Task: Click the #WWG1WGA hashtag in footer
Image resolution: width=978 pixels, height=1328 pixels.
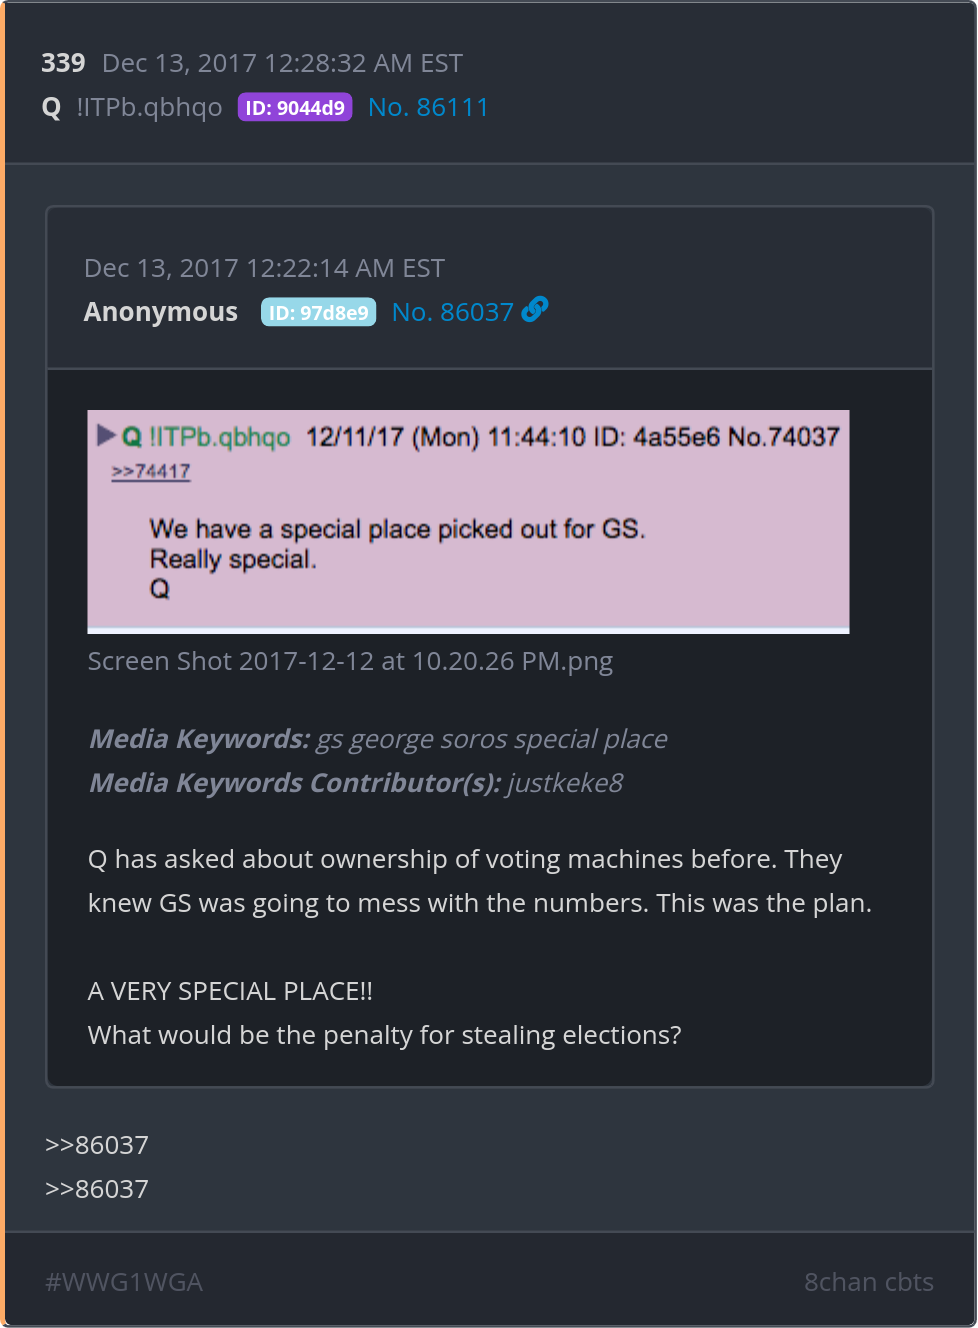Action: point(124,1282)
